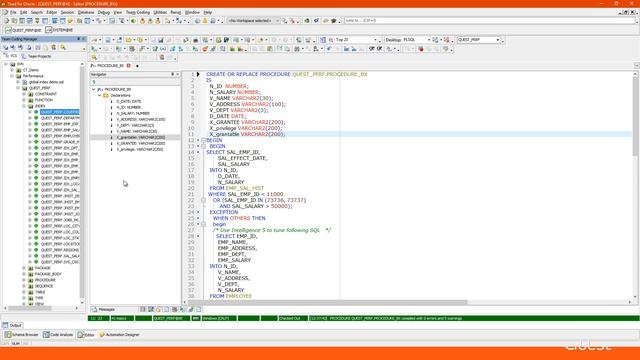Image resolution: width=640 pixels, height=360 pixels.
Task: Pin the Navigator panel
Action: [x=173, y=74]
